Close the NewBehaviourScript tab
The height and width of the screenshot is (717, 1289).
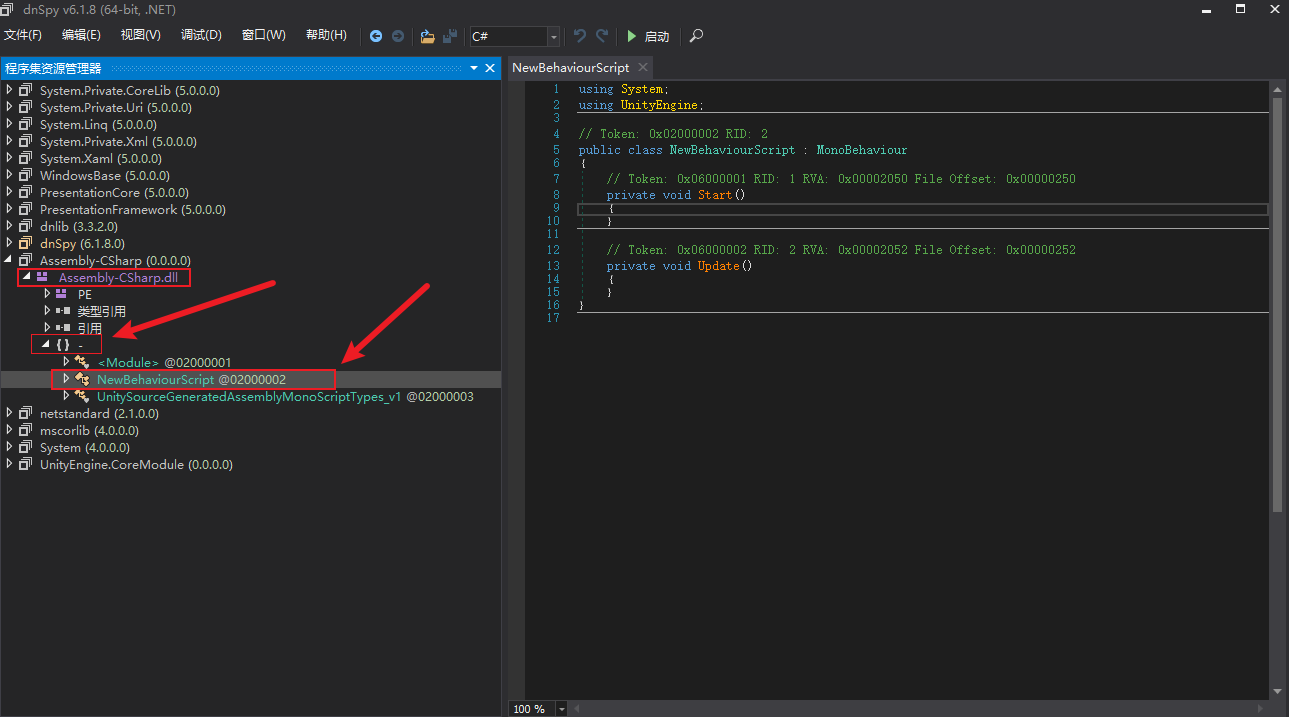pyautogui.click(x=642, y=67)
